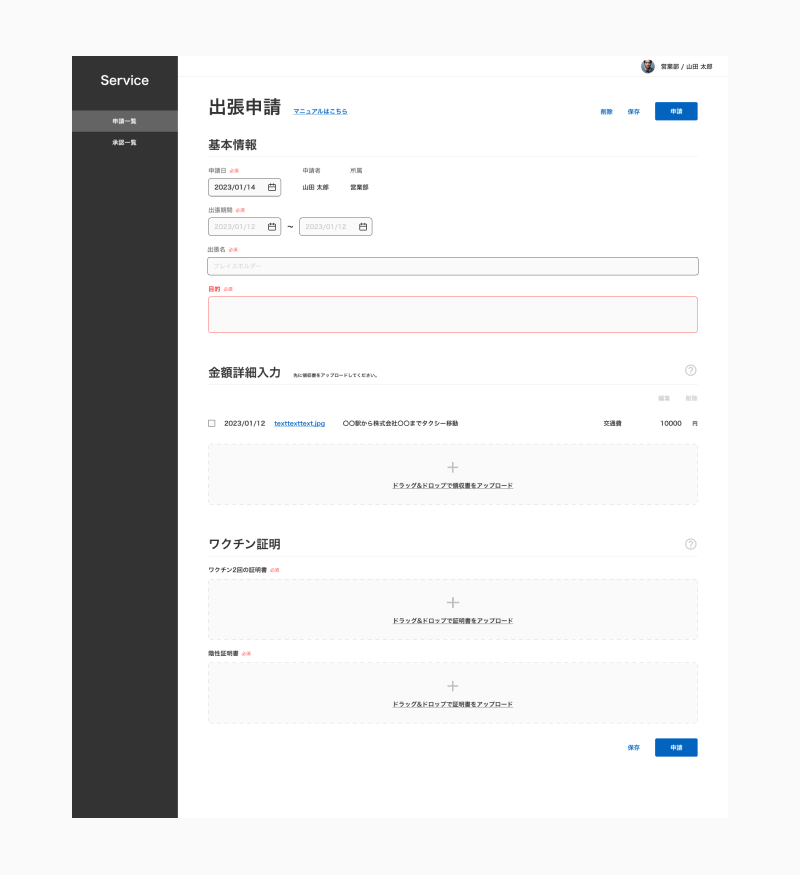Open the マニュアルはこちら link
Image resolution: width=800 pixels, height=875 pixels.
[x=320, y=111]
